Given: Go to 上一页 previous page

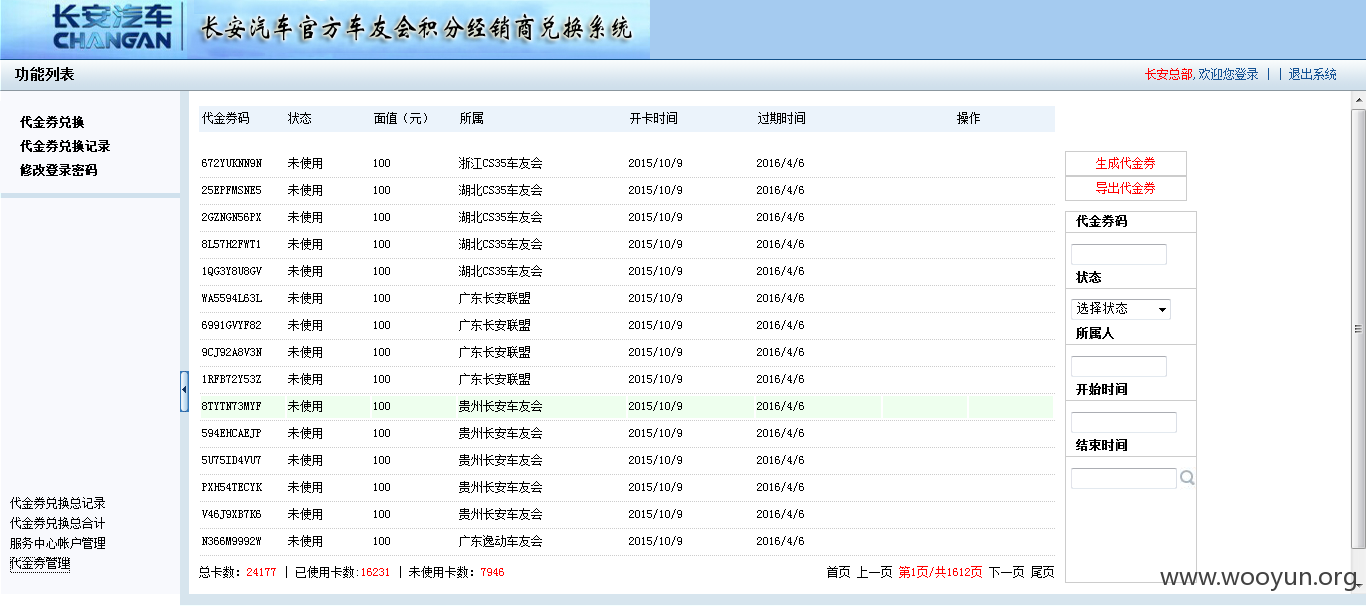Looking at the screenshot, I should tap(874, 572).
